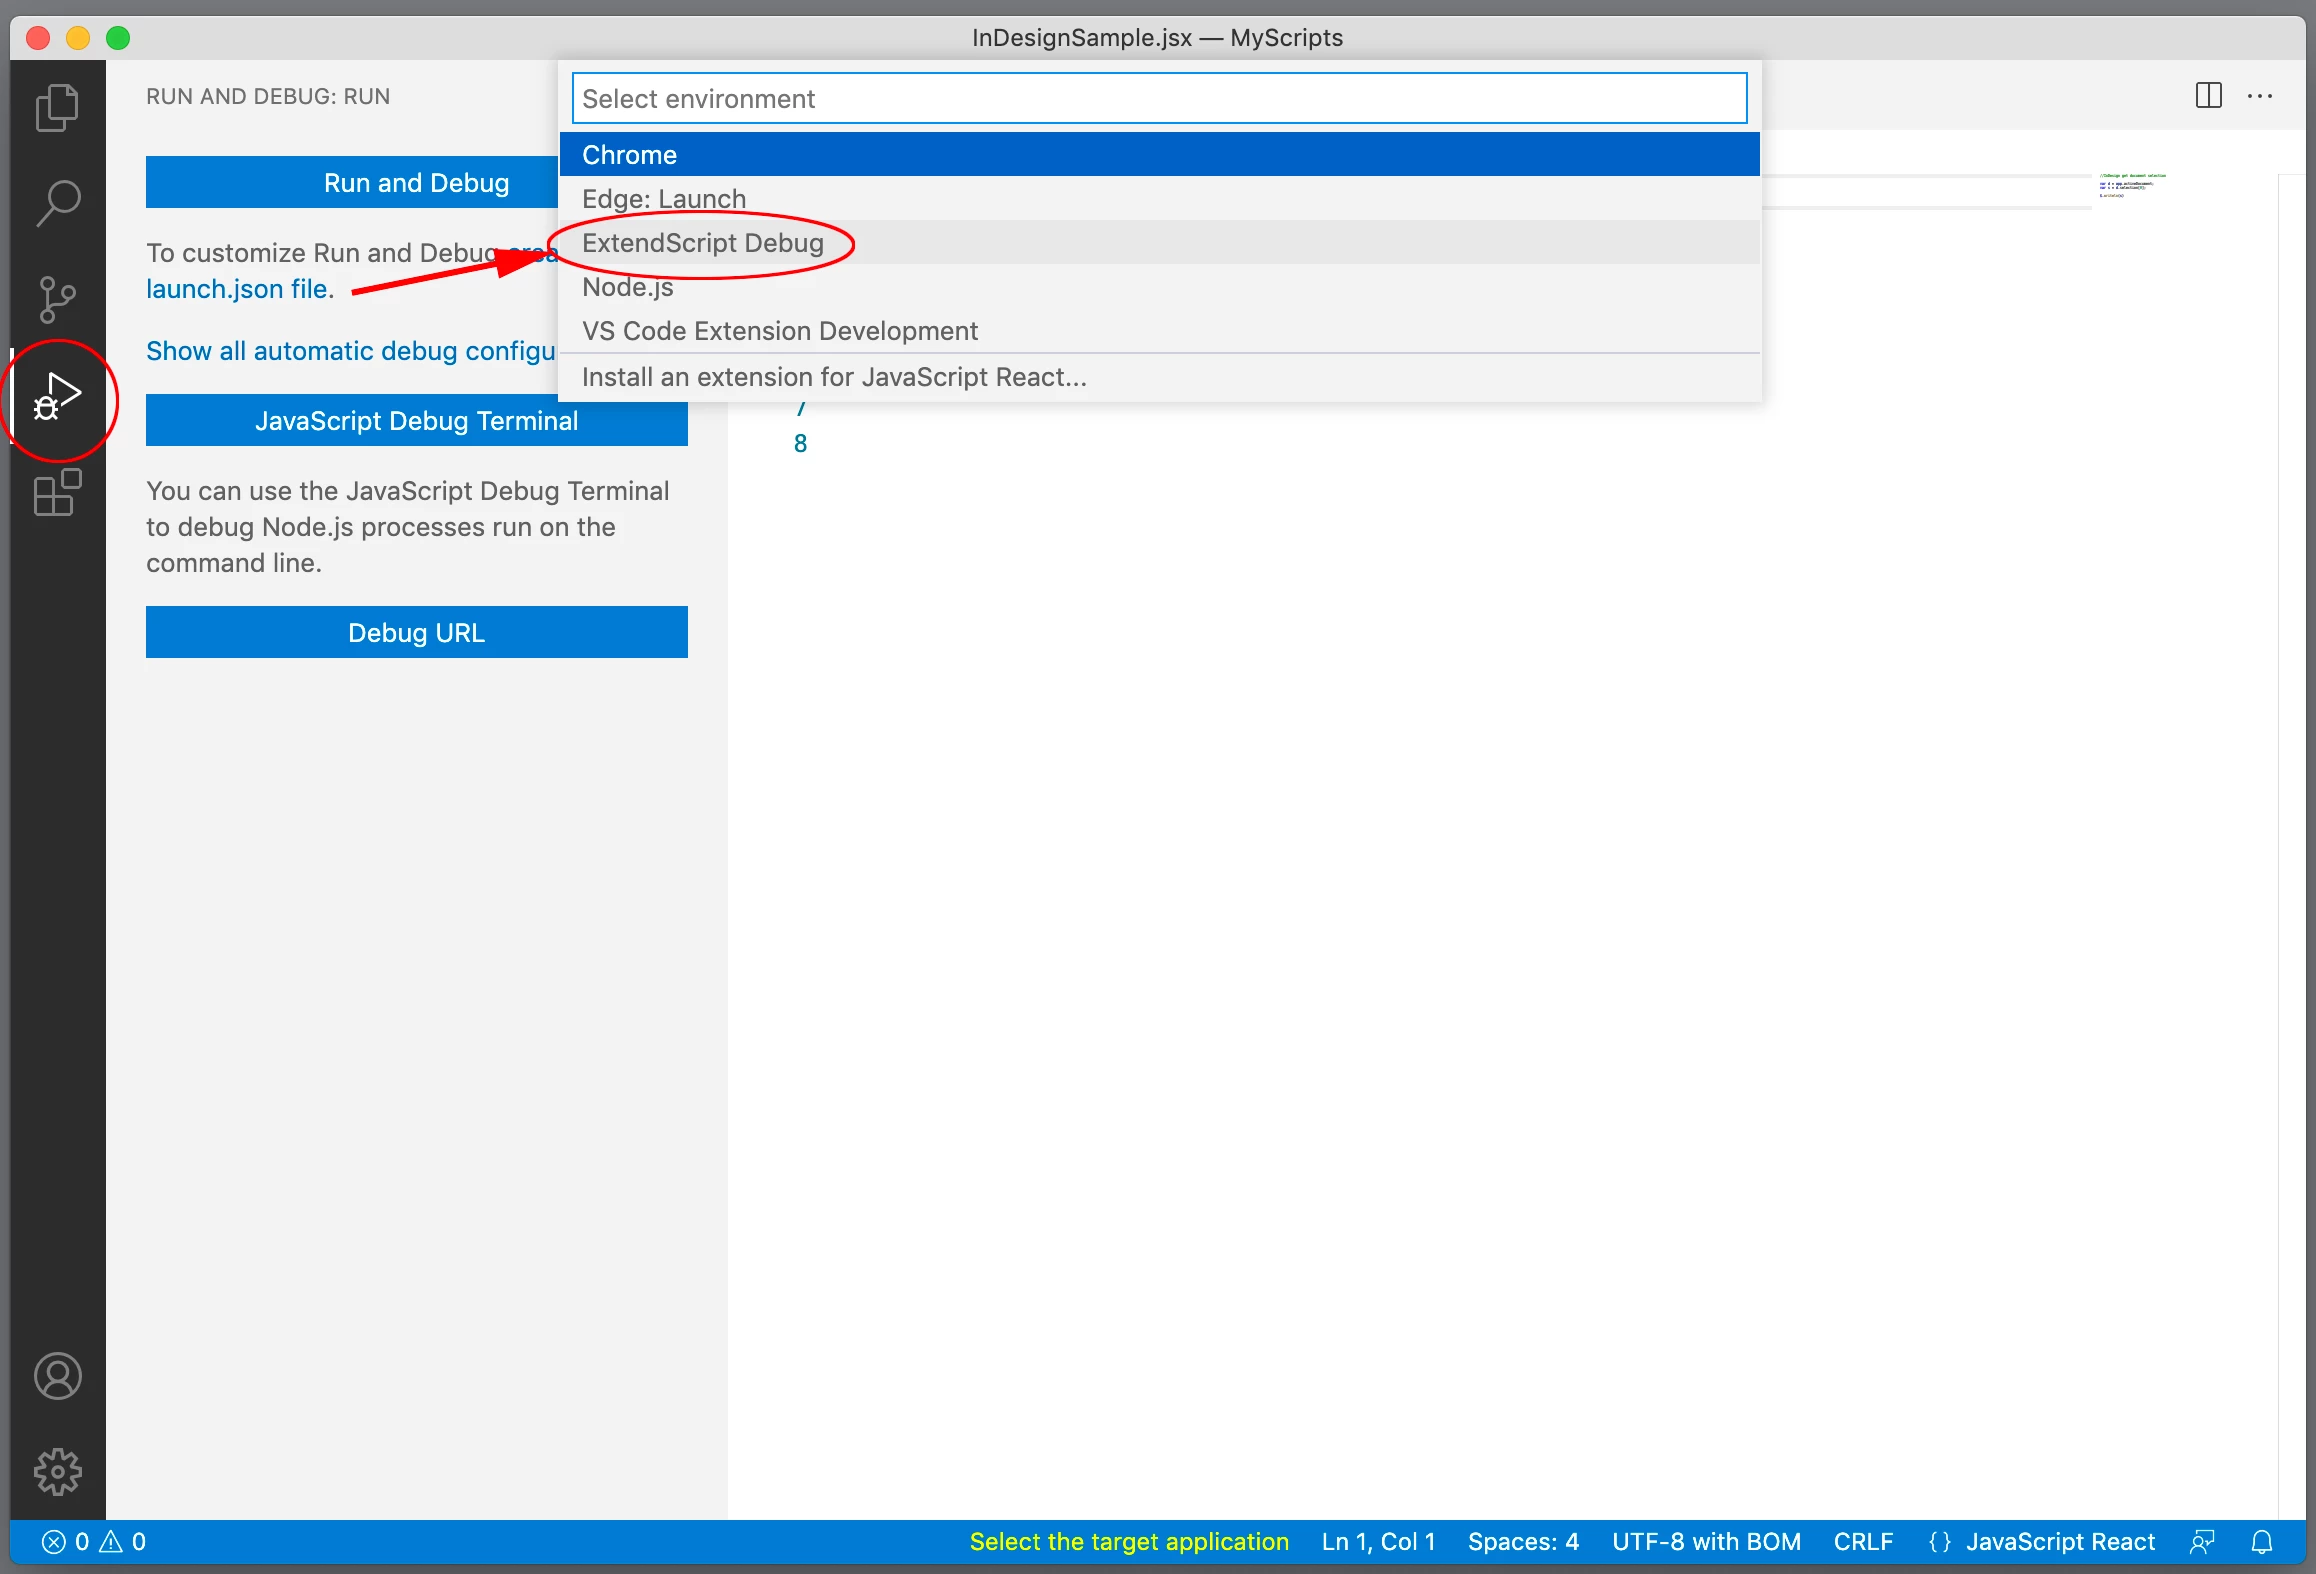Select ExtendScript Debug environment
The height and width of the screenshot is (1574, 2316).
(x=702, y=243)
